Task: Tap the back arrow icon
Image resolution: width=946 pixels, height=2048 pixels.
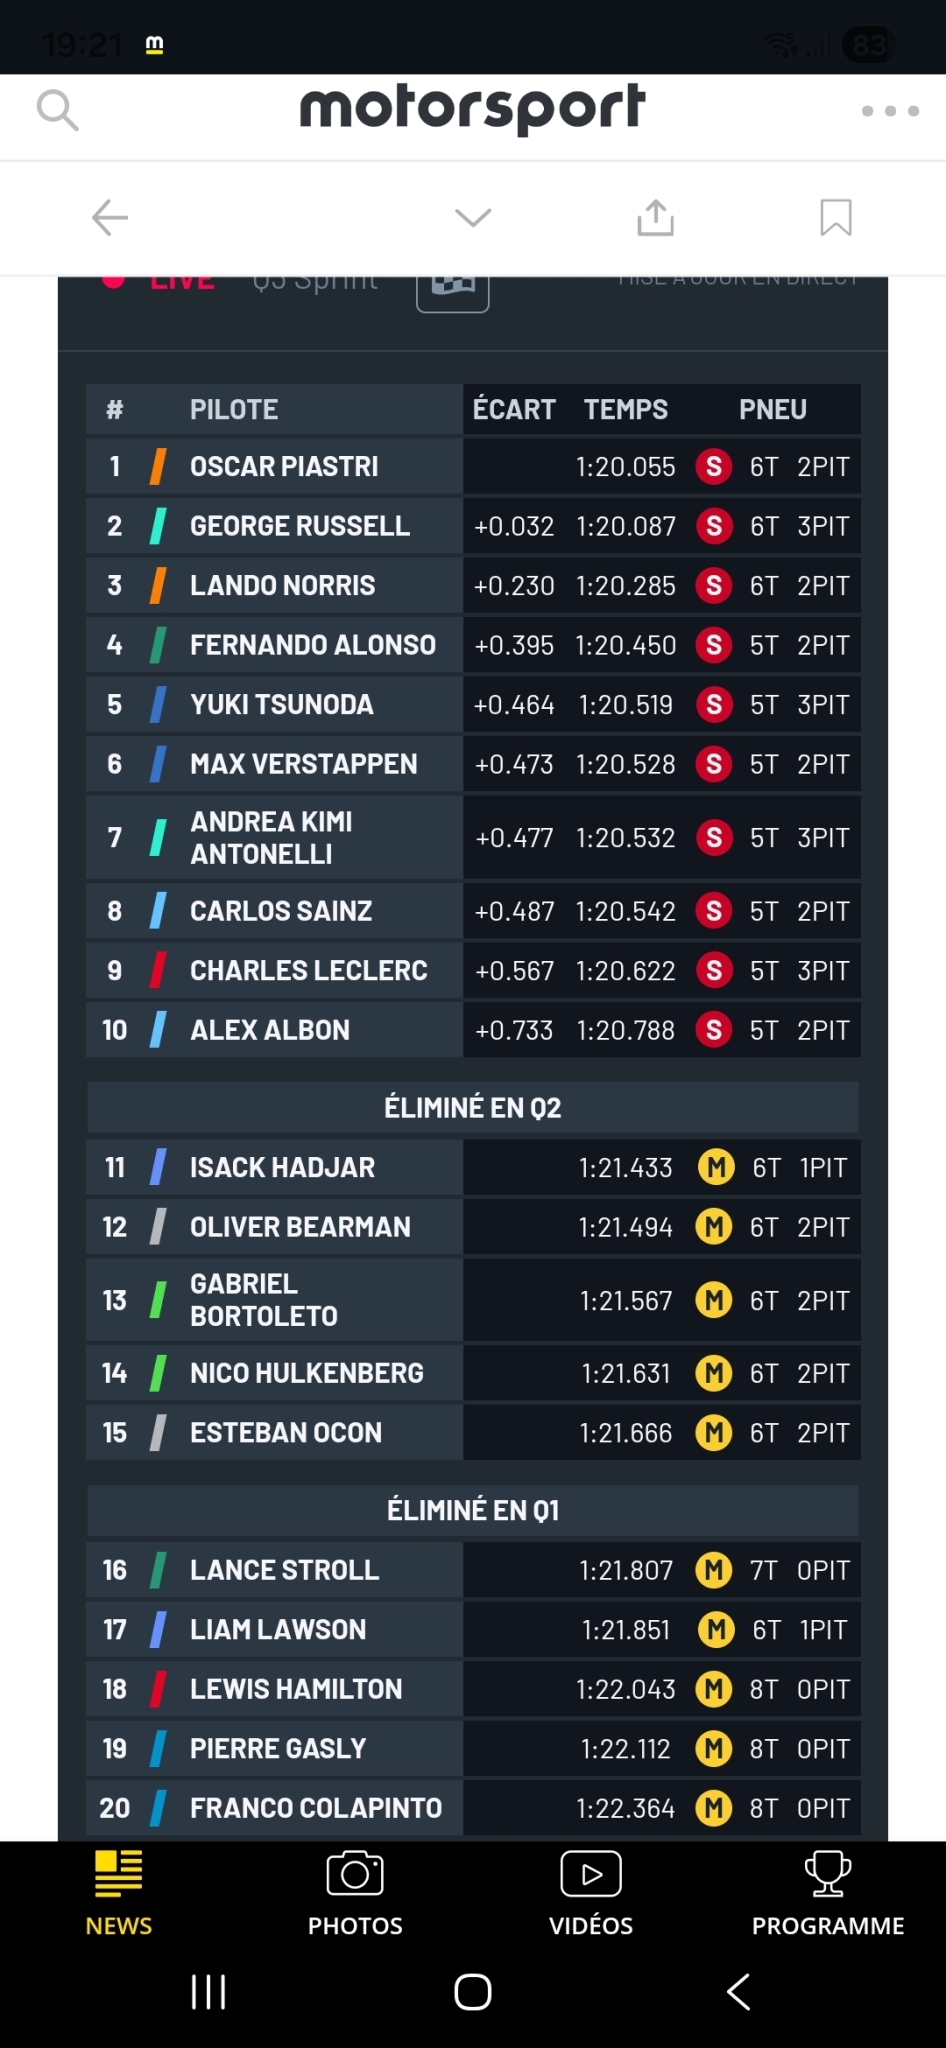Action: click(x=109, y=217)
